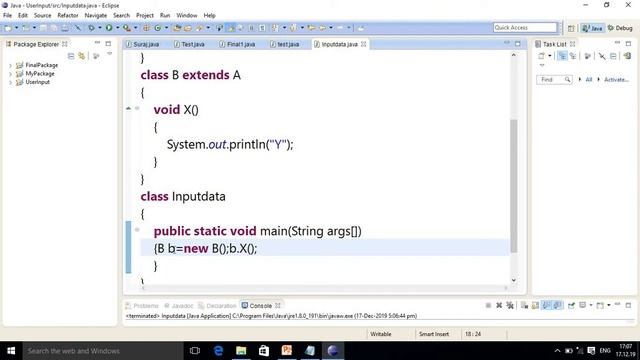Toggle Mark Occurrences in main toolbar
The image size is (640, 360).
pos(231,28)
